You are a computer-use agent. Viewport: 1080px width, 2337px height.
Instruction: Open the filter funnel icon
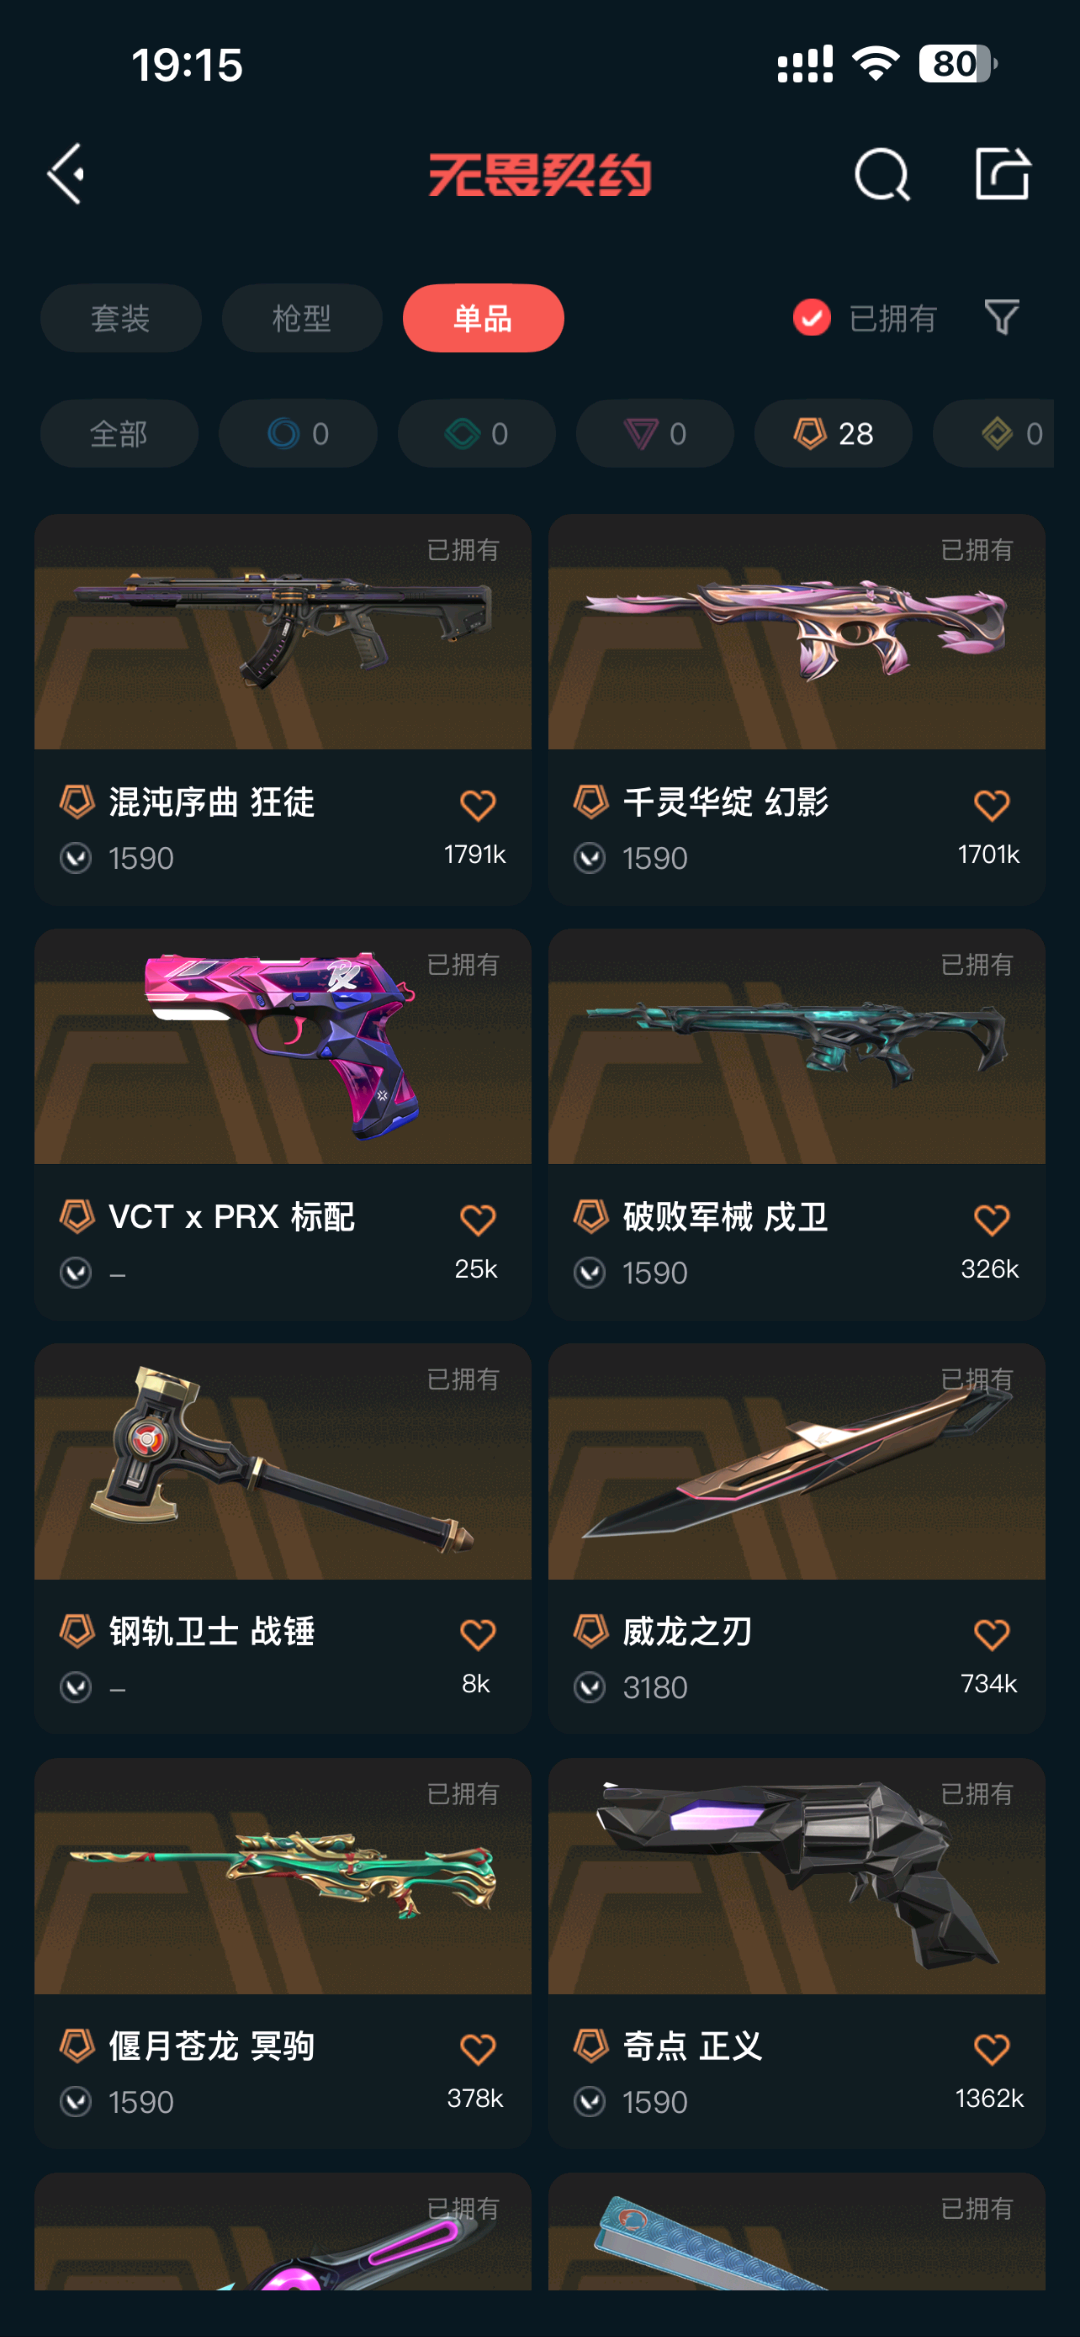click(1001, 318)
